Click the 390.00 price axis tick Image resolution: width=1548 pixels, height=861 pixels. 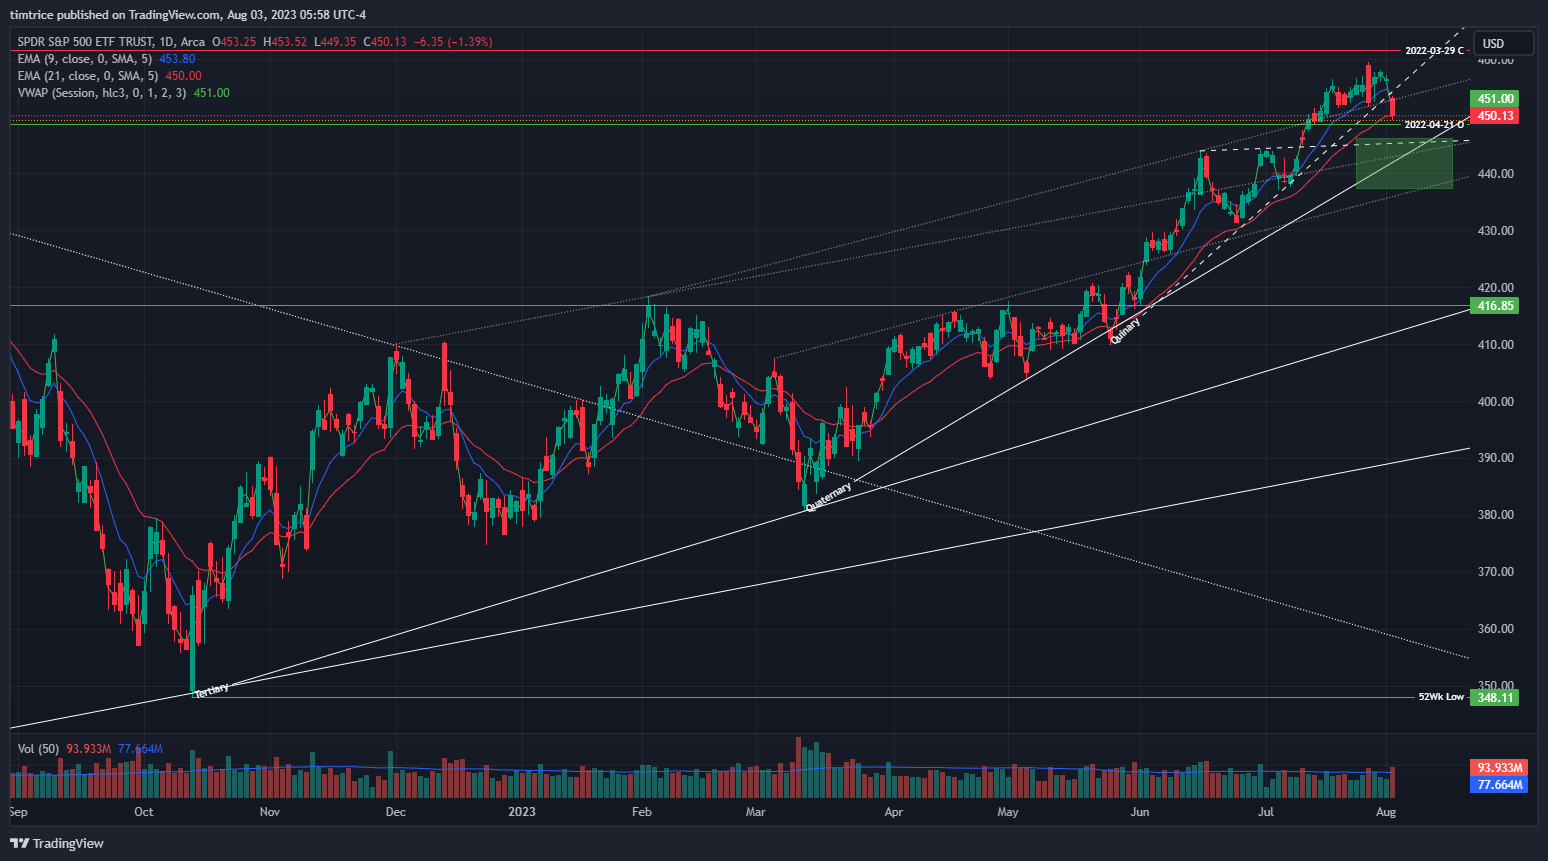[1496, 458]
